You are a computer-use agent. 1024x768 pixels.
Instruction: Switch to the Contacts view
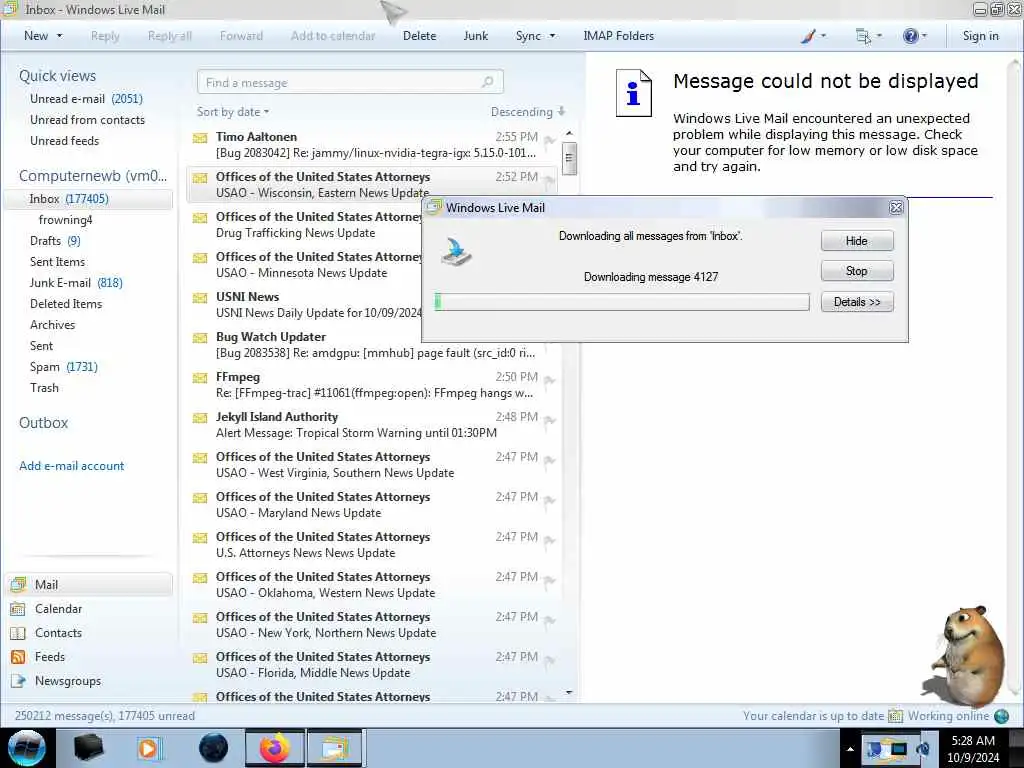[58, 633]
